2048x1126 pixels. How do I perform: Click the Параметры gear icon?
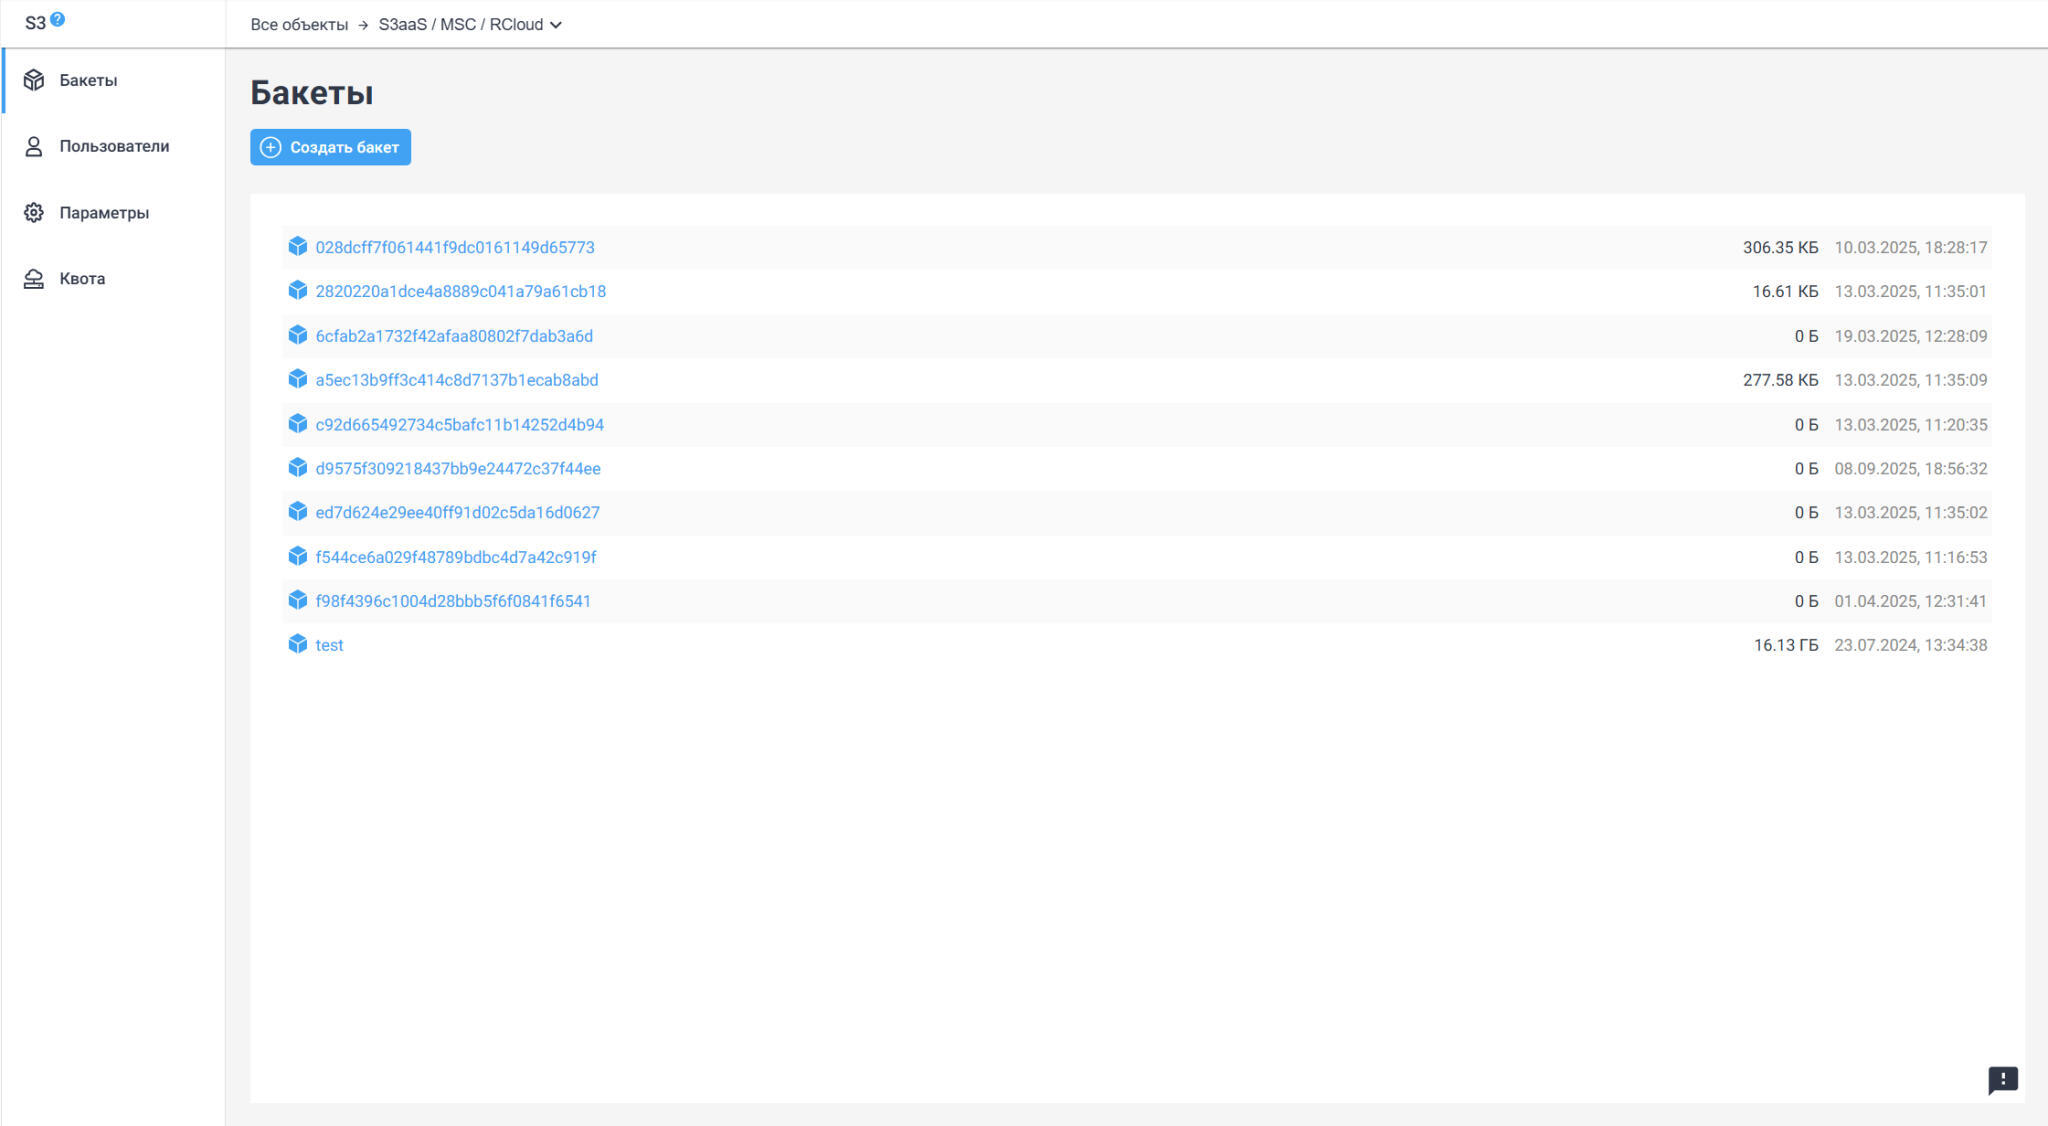click(x=34, y=213)
